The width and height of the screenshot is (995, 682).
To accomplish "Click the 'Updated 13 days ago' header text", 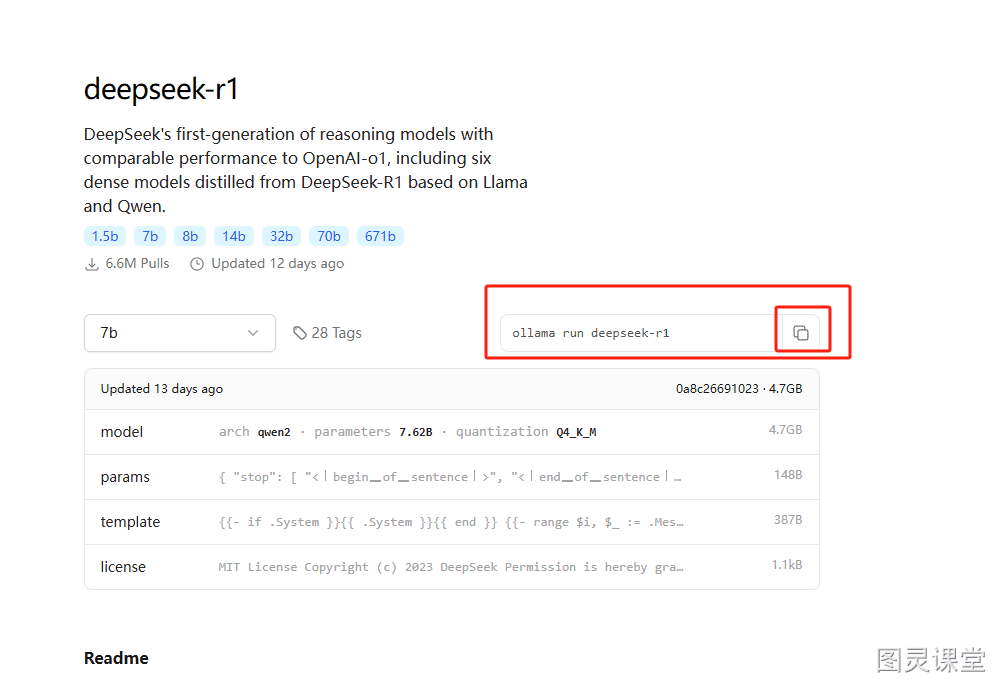I will coord(162,389).
